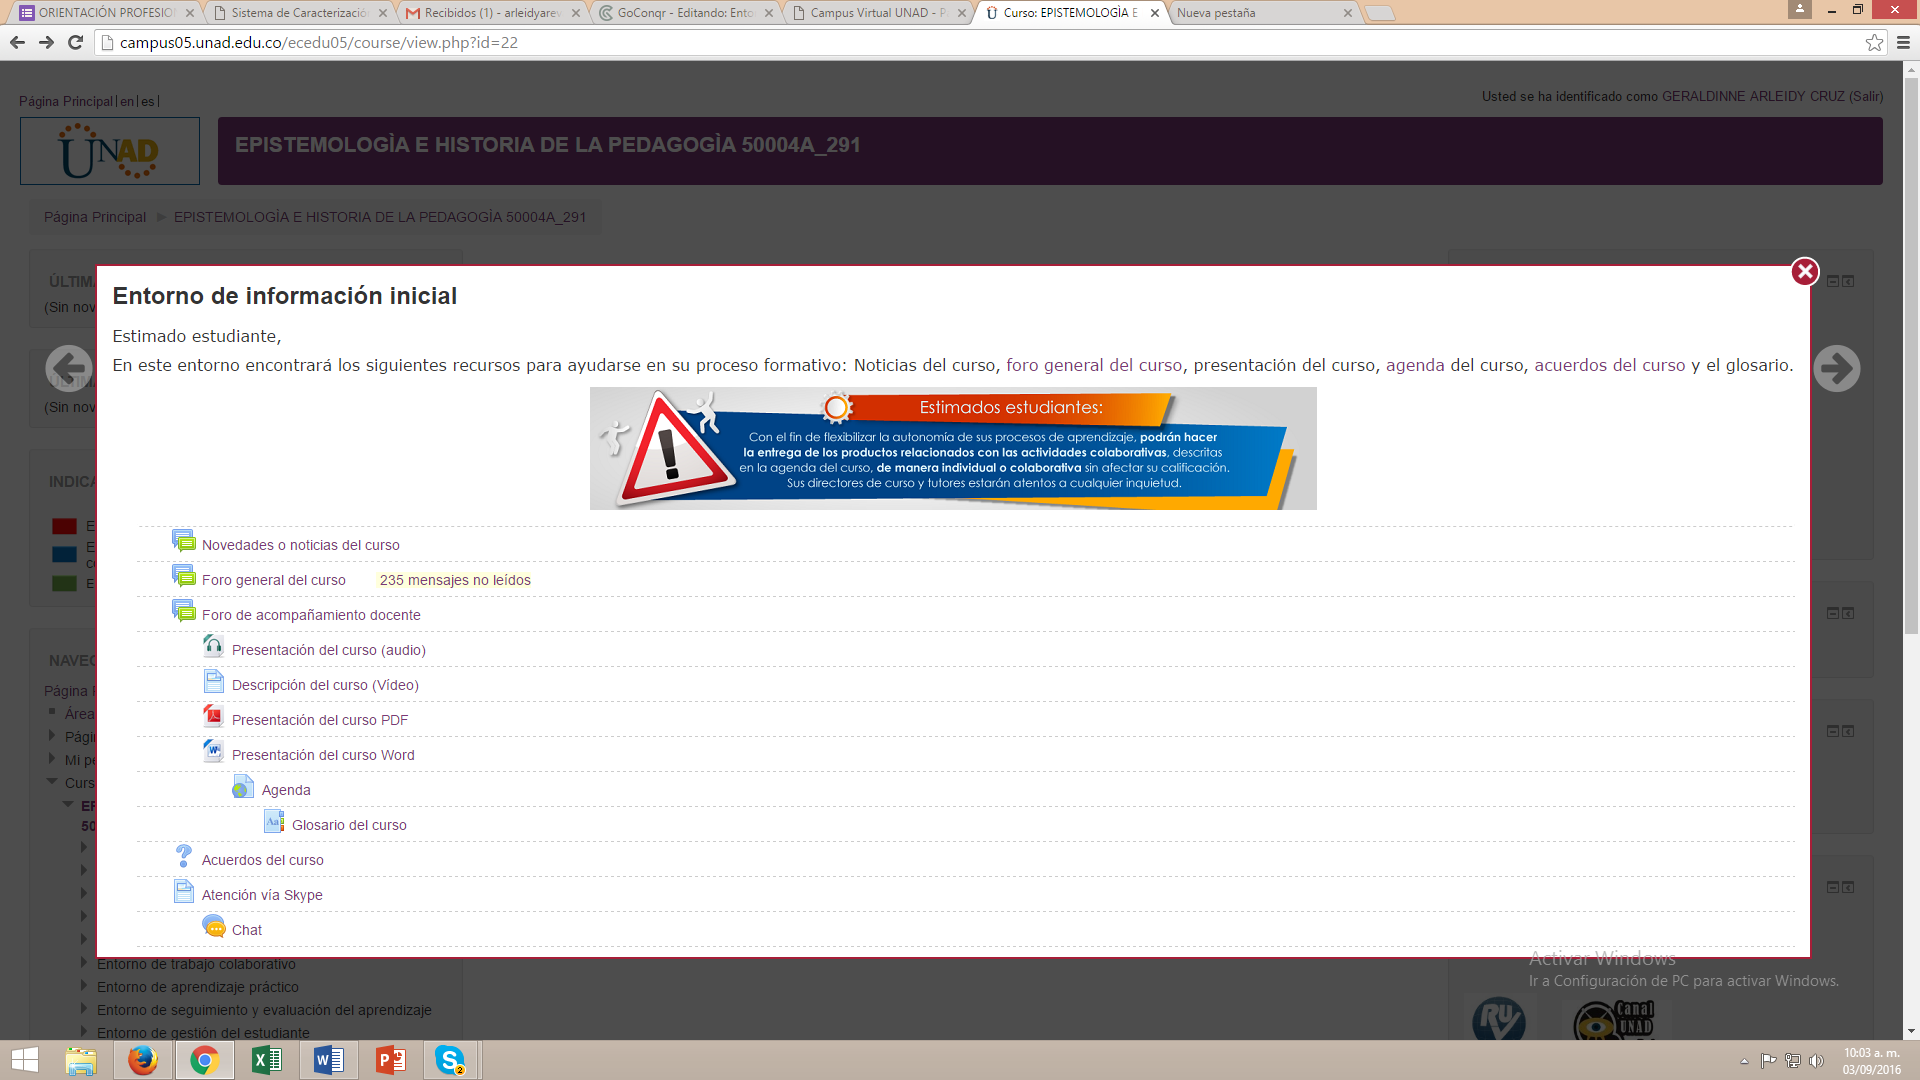The image size is (1920, 1080).
Task: Click the headphones icon for audio presentation
Action: coord(213,647)
